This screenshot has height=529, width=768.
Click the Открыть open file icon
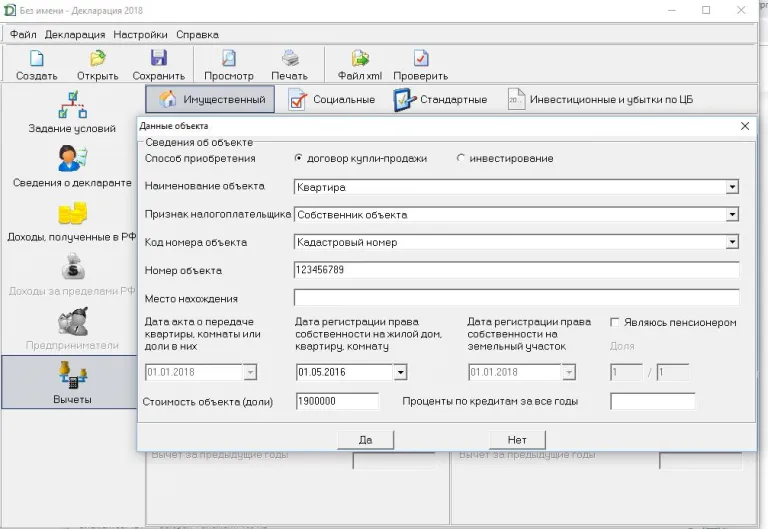97,59
